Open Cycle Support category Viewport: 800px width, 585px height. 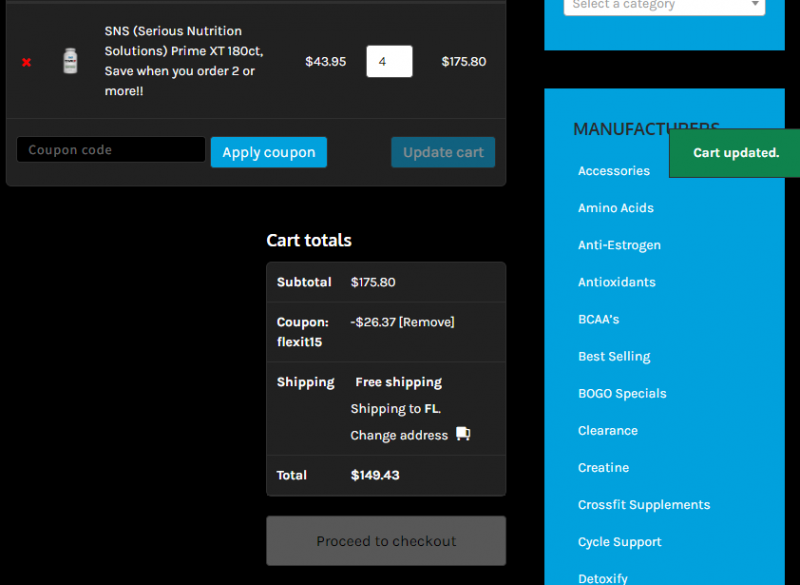[619, 542]
